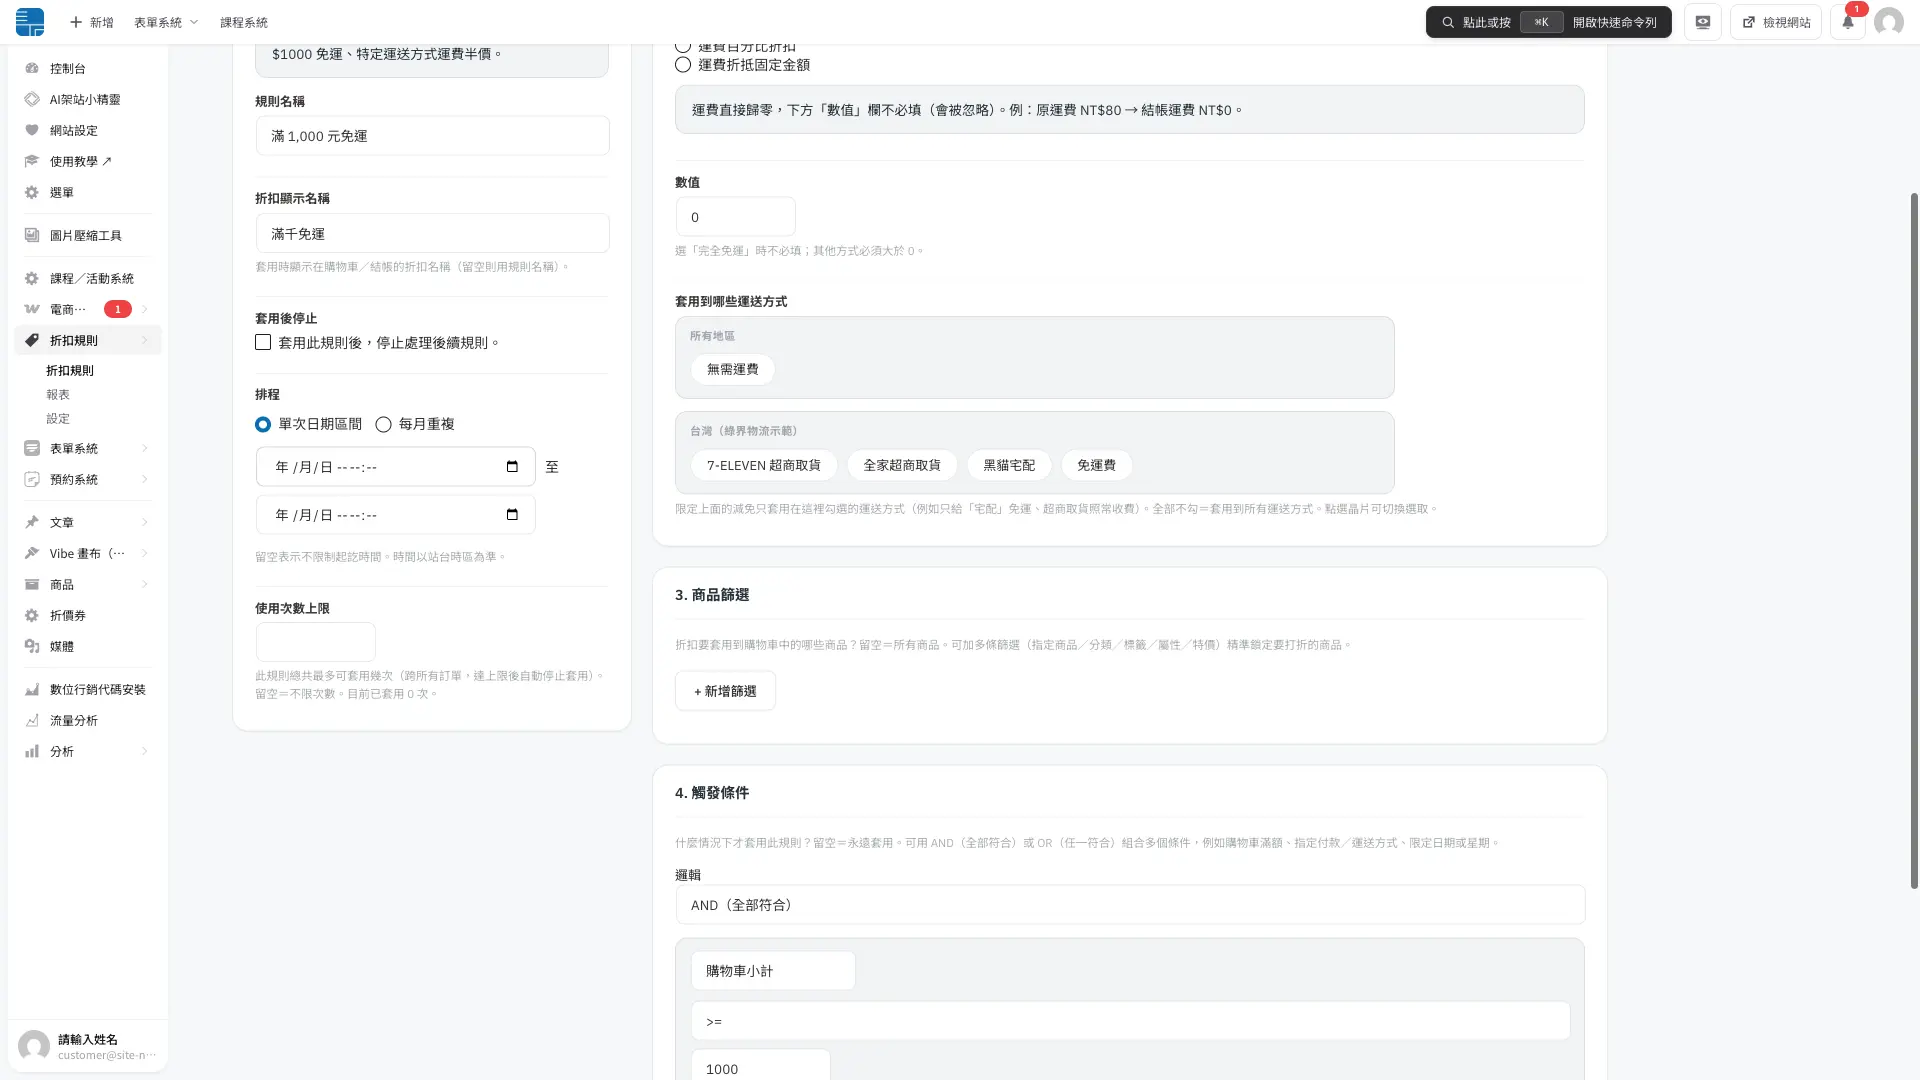This screenshot has height=1080, width=1920.
Task: Open the 商品 sidebar menu
Action: (88, 584)
